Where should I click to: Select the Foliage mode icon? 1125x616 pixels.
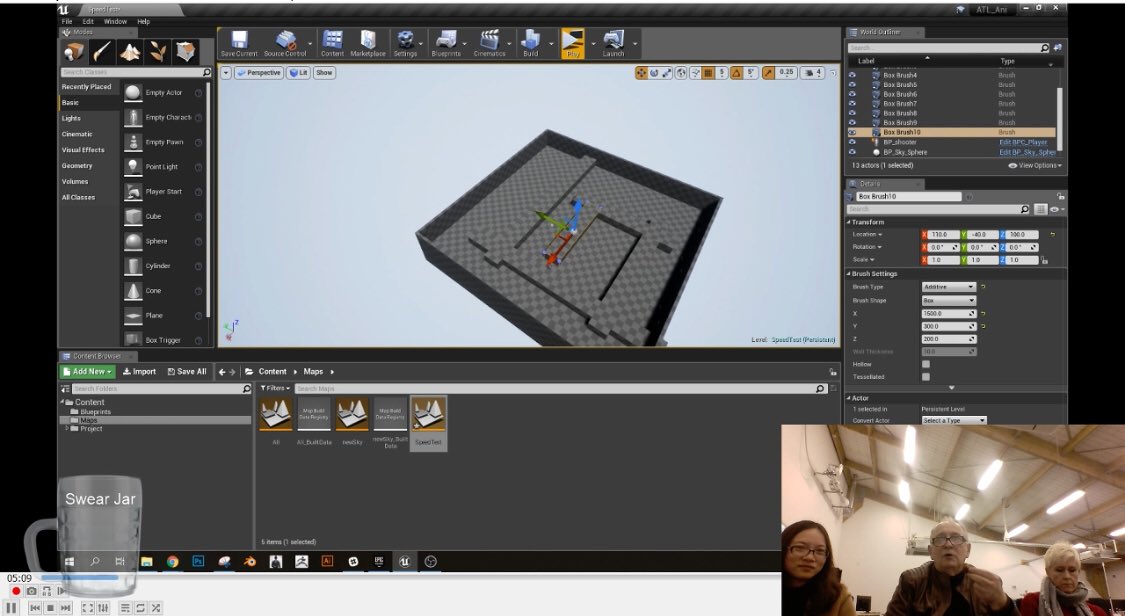[158, 52]
